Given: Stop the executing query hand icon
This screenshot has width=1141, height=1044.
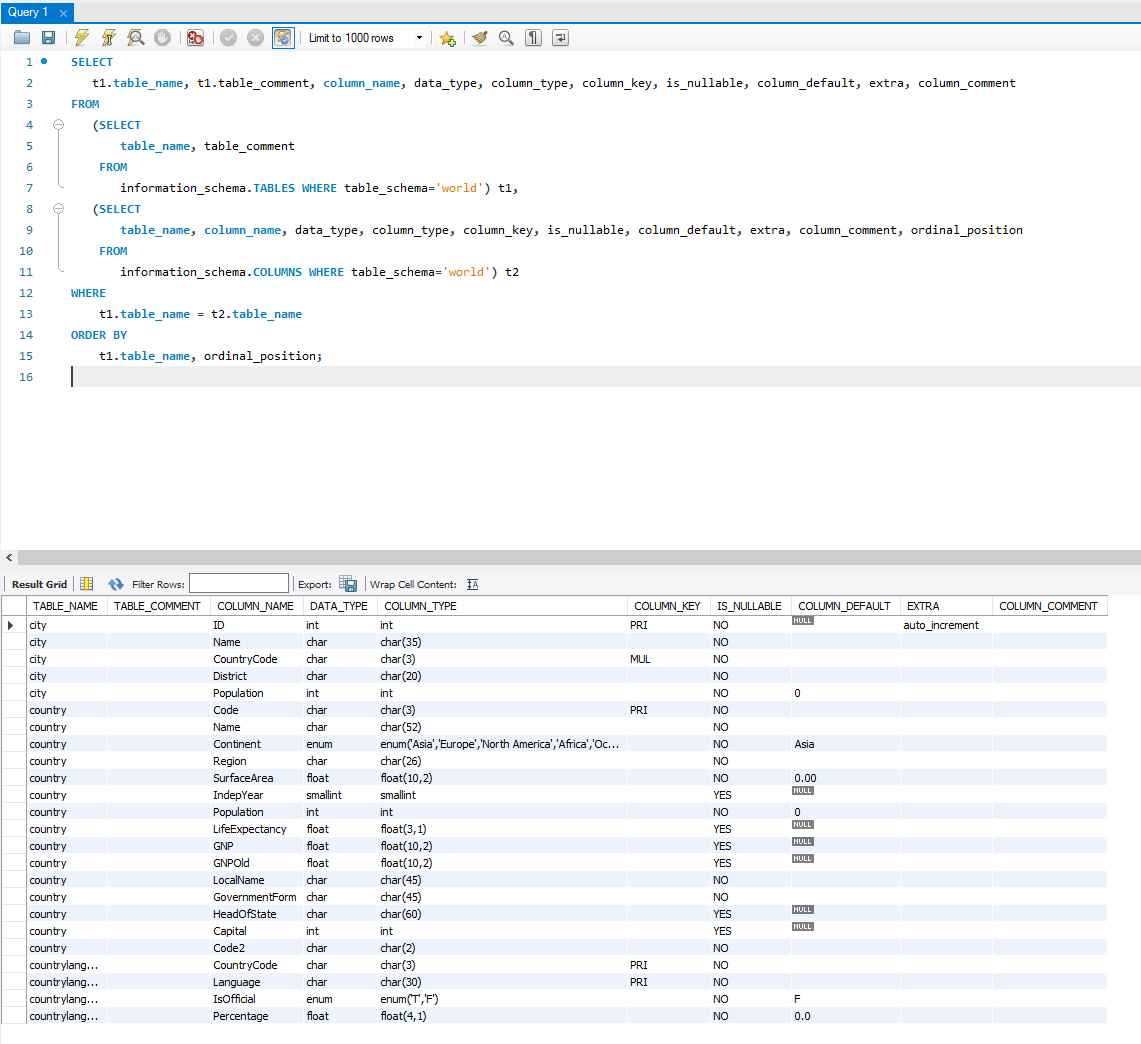Looking at the screenshot, I should (x=162, y=38).
